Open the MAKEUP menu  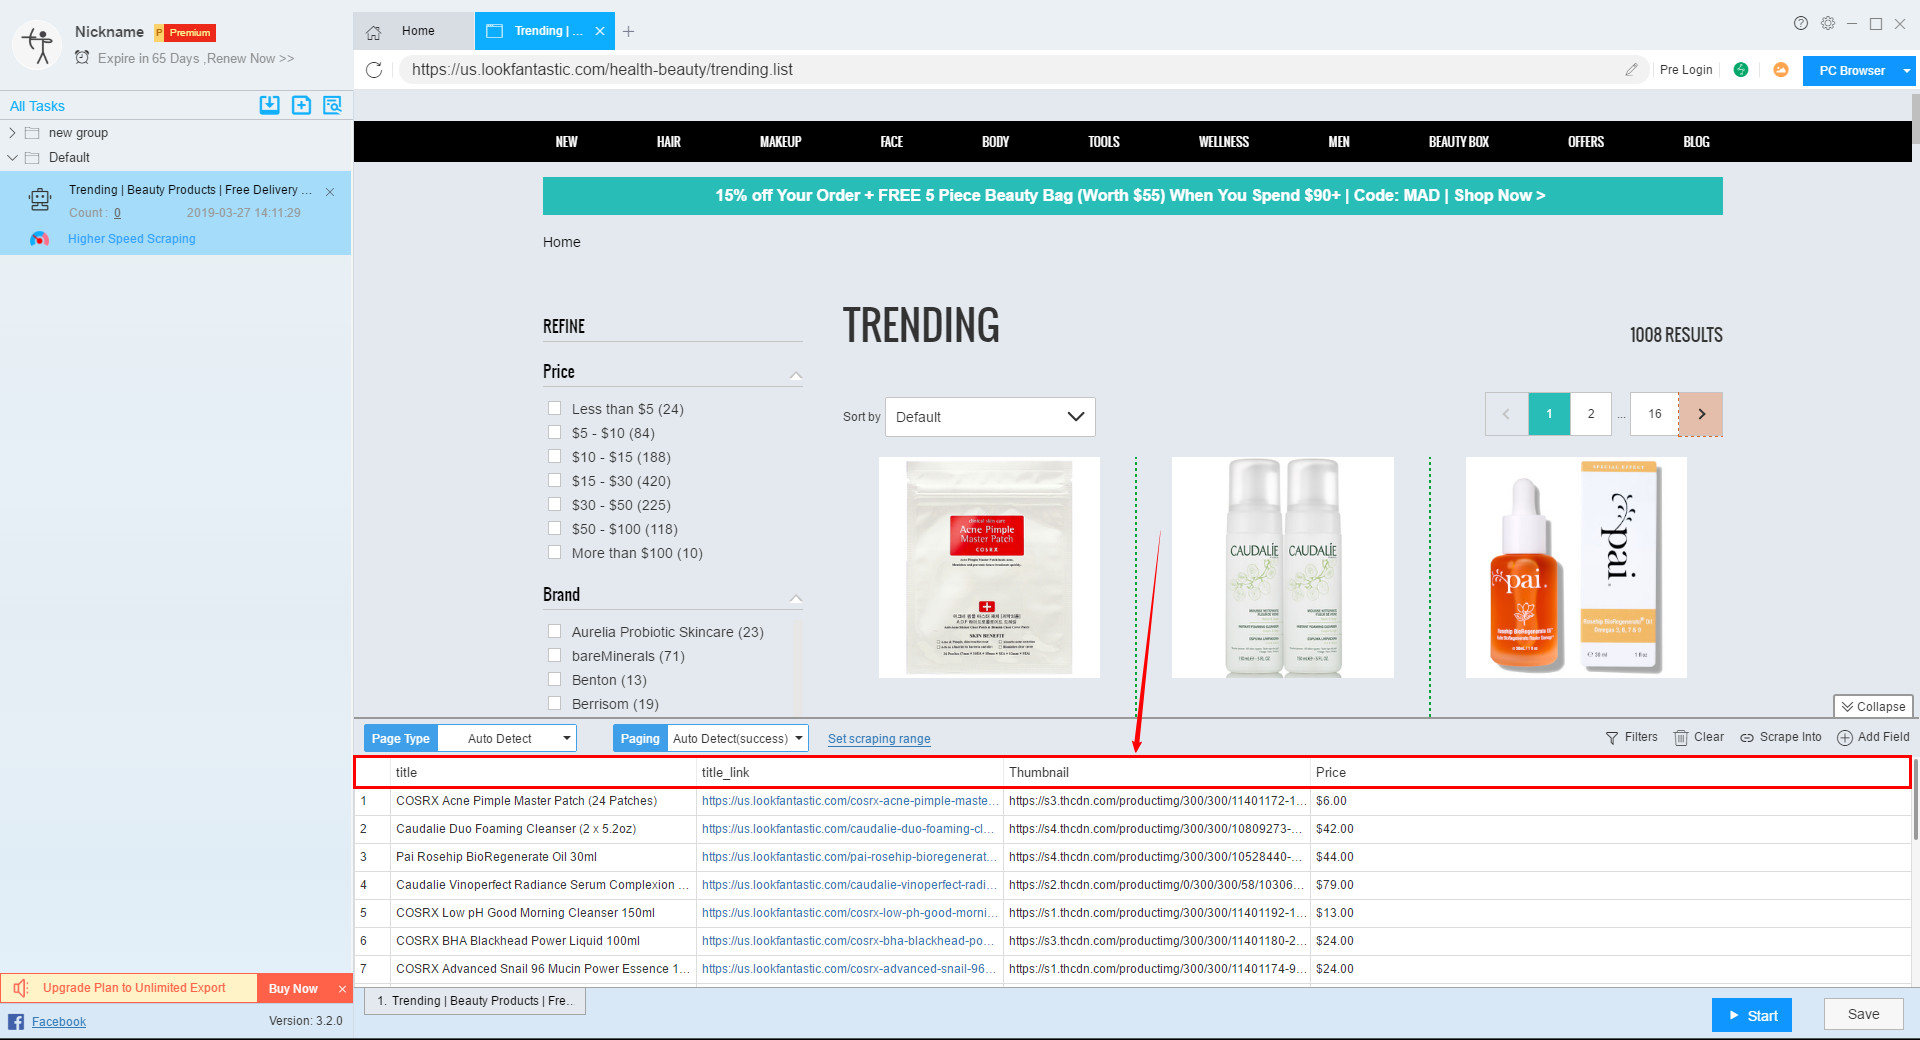coord(780,142)
